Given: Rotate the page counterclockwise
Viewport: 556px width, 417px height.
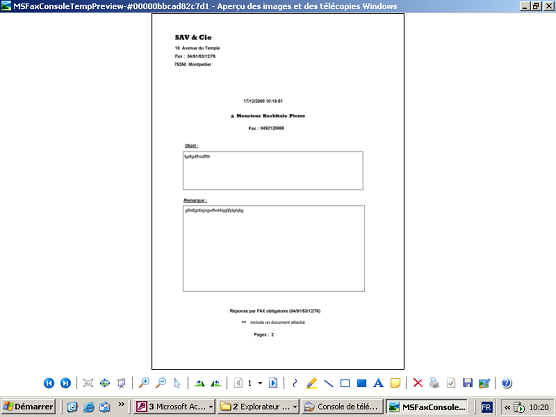Looking at the screenshot, I should (x=216, y=383).
